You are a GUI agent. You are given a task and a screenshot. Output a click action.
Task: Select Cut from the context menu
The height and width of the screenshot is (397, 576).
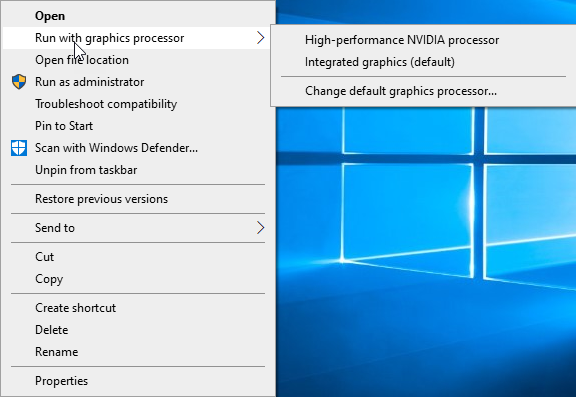[138, 257]
